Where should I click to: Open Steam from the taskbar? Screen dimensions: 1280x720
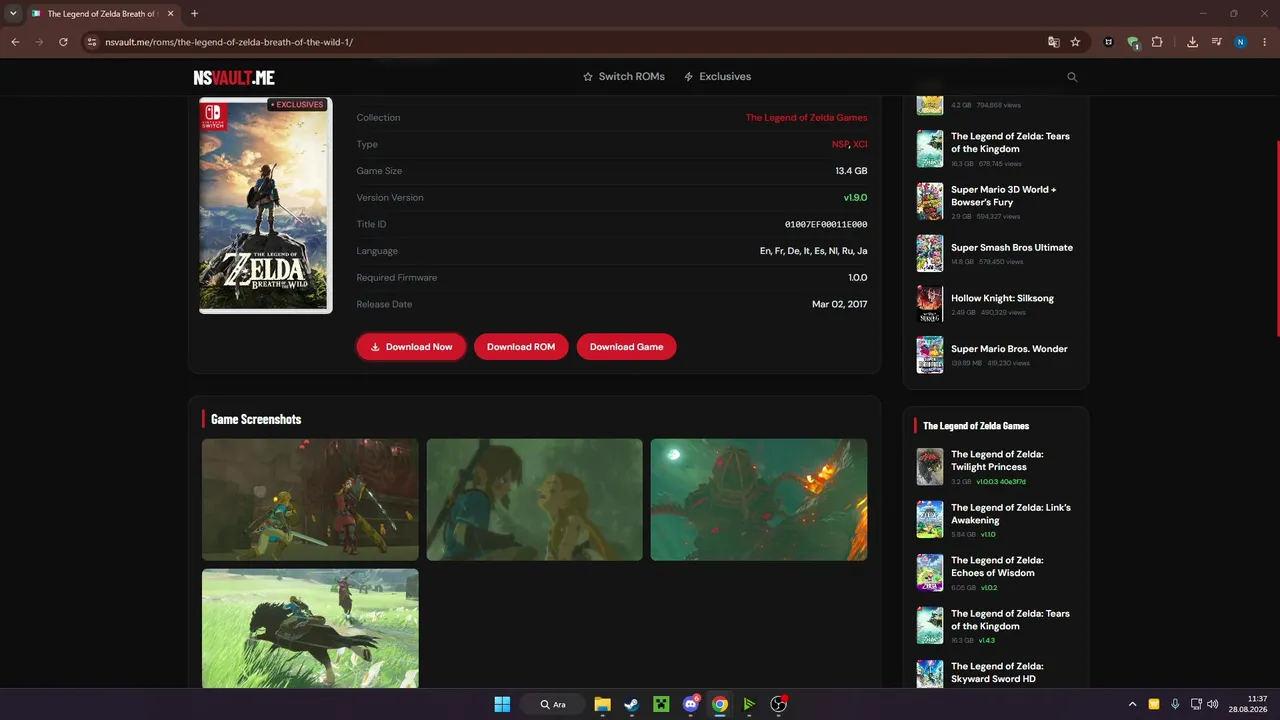click(631, 704)
